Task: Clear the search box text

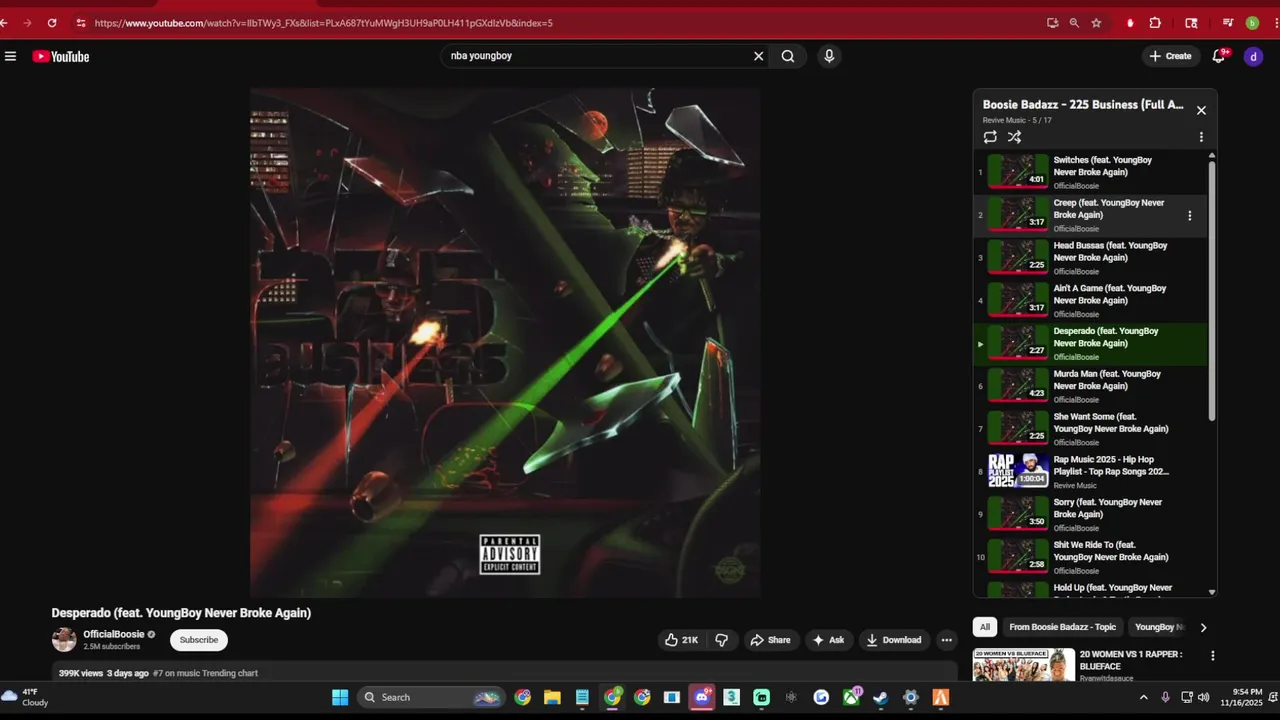Action: [758, 56]
